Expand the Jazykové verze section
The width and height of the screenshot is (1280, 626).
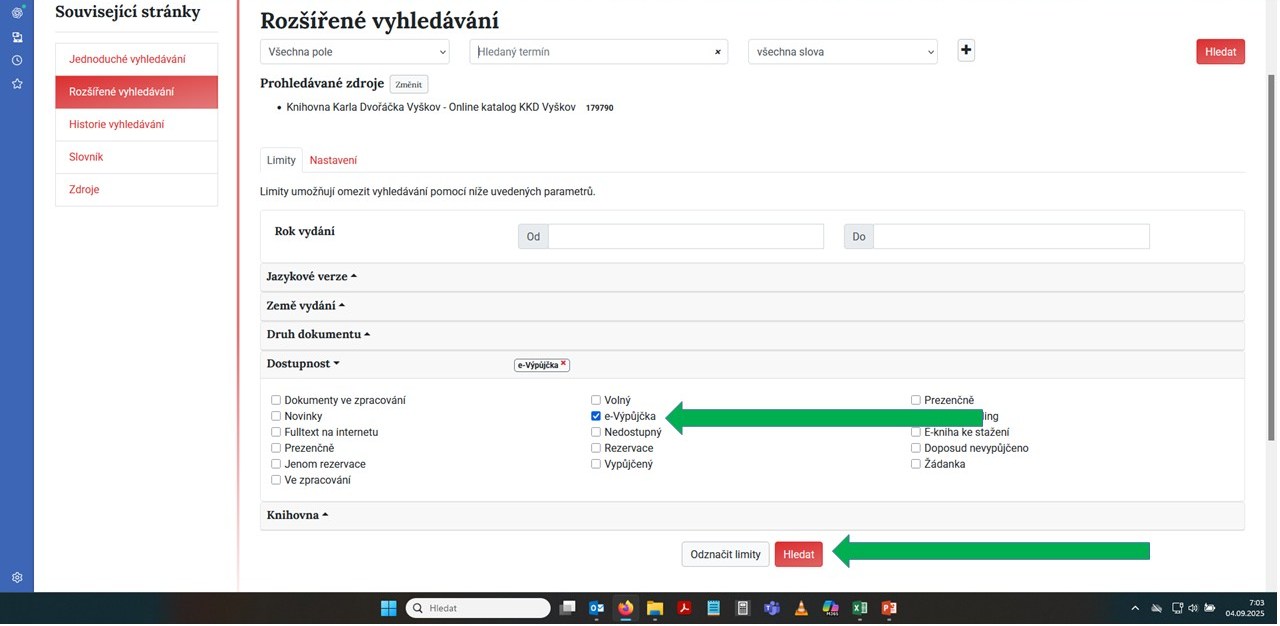point(311,276)
